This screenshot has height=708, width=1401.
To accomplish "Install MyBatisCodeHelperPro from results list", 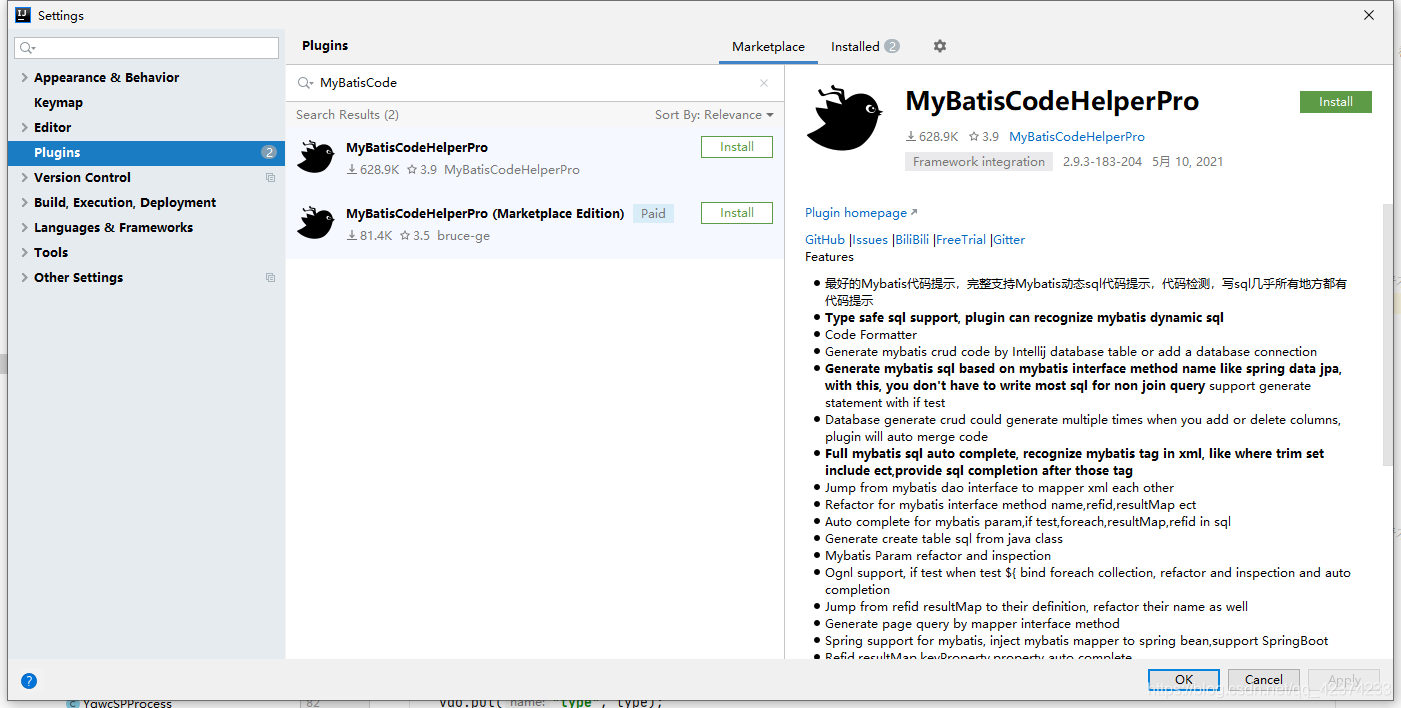I will (737, 147).
